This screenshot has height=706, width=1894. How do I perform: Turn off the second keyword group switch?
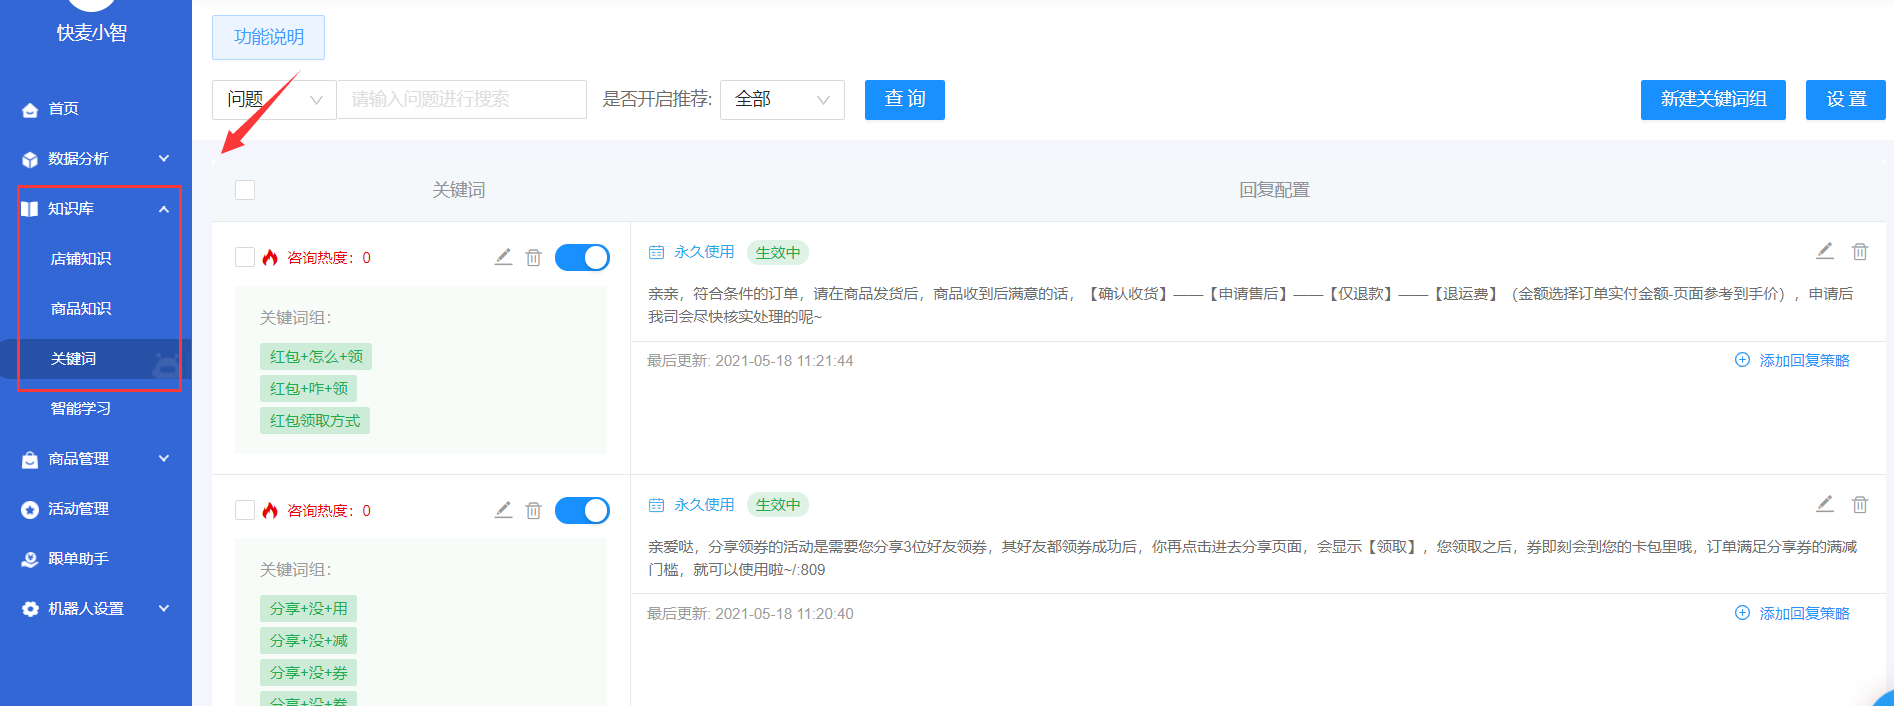582,510
